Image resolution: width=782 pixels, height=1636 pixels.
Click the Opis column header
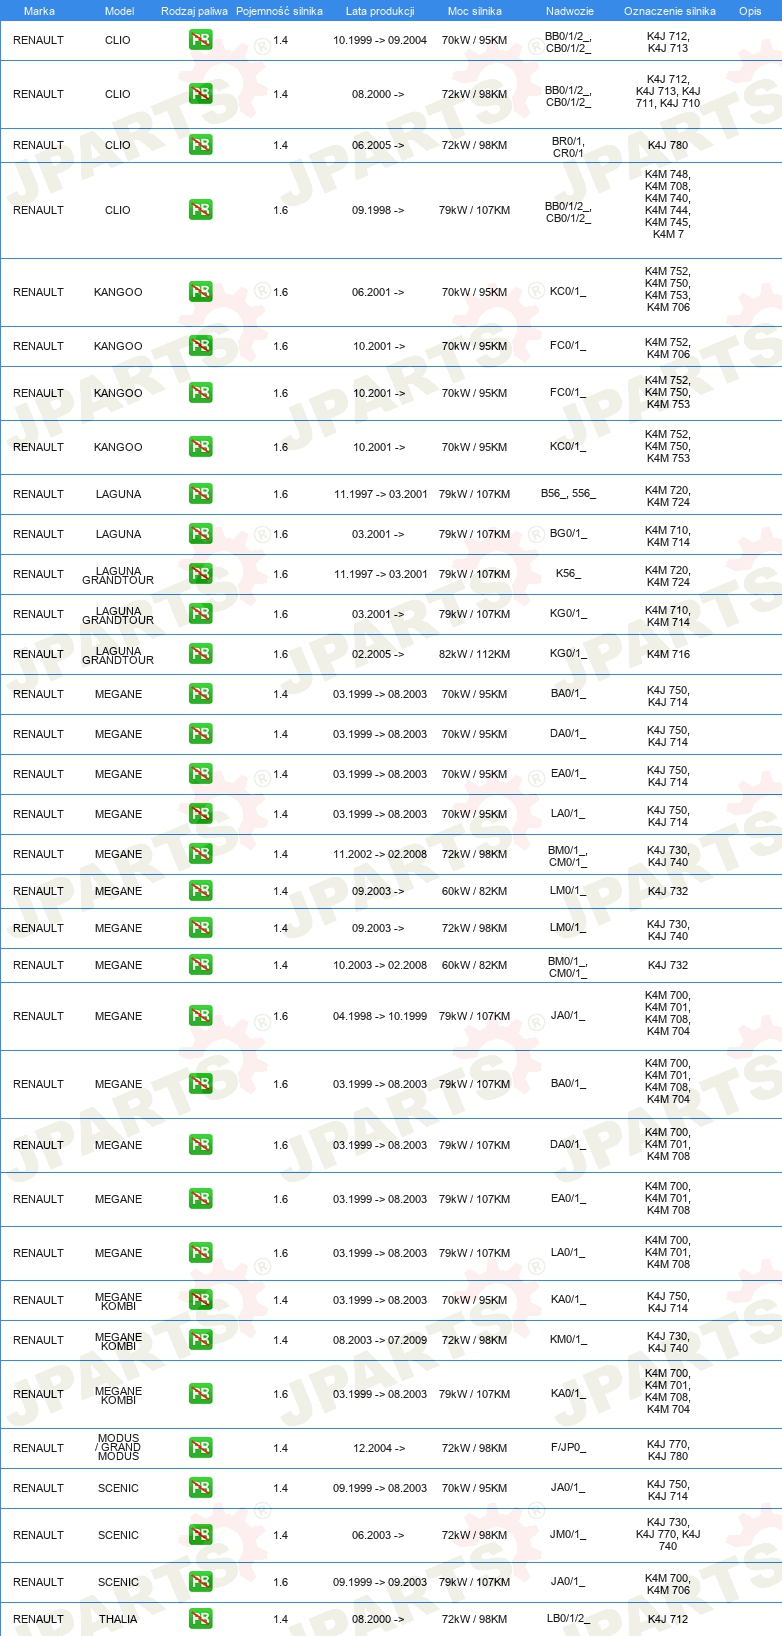tap(750, 11)
